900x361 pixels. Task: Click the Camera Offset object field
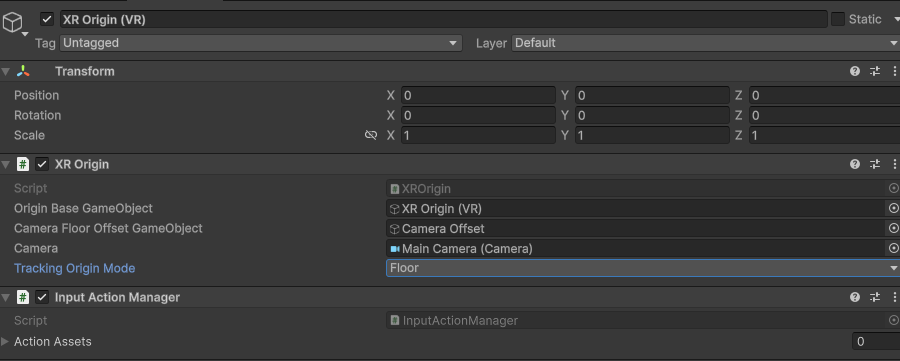[x=637, y=228]
